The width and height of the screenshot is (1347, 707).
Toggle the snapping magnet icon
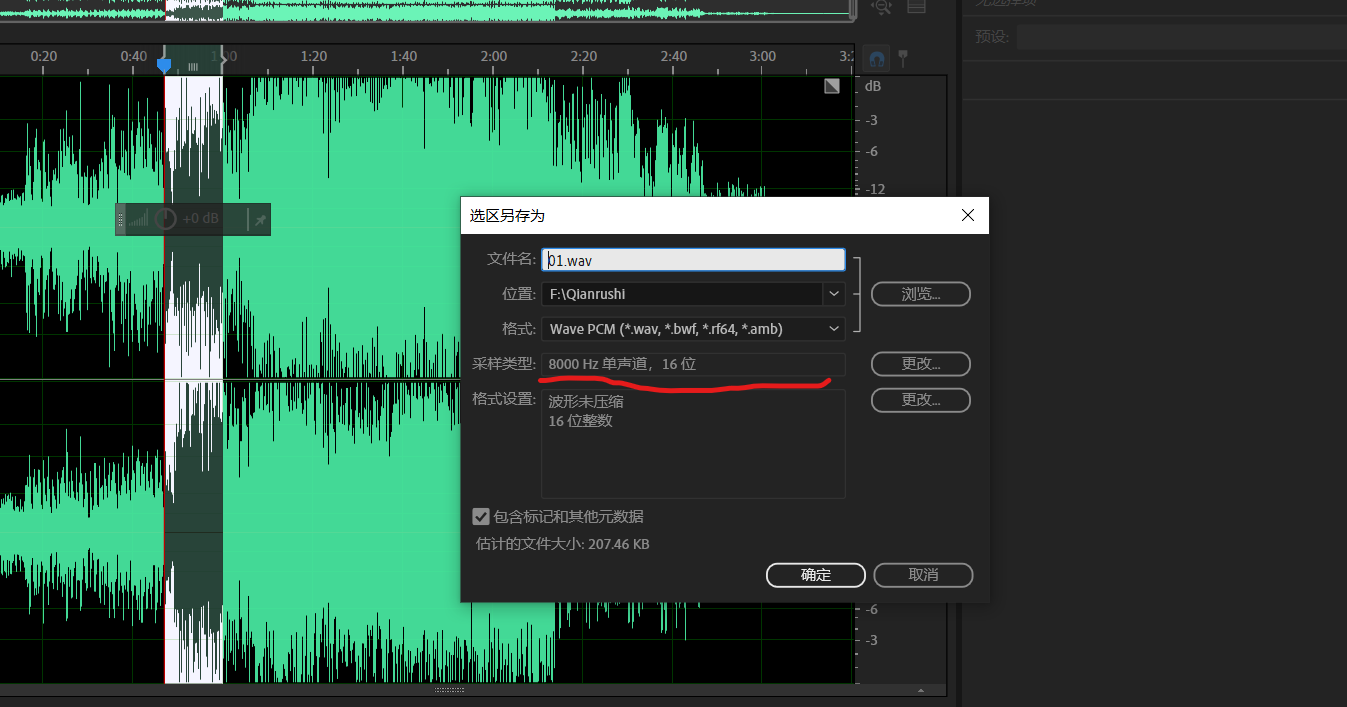[x=877, y=59]
